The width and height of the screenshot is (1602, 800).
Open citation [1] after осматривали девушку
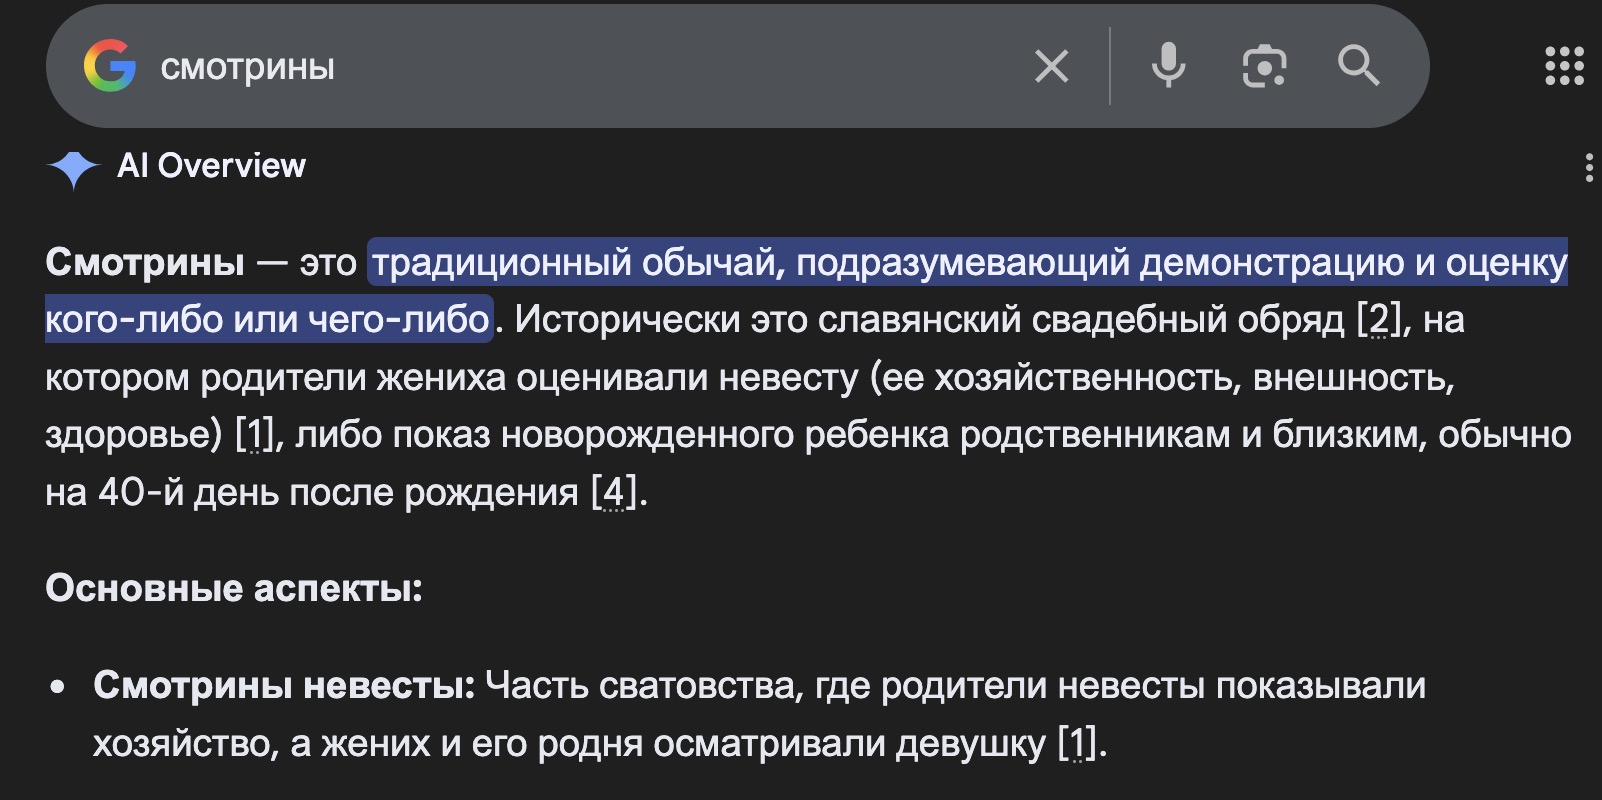(x=1078, y=744)
